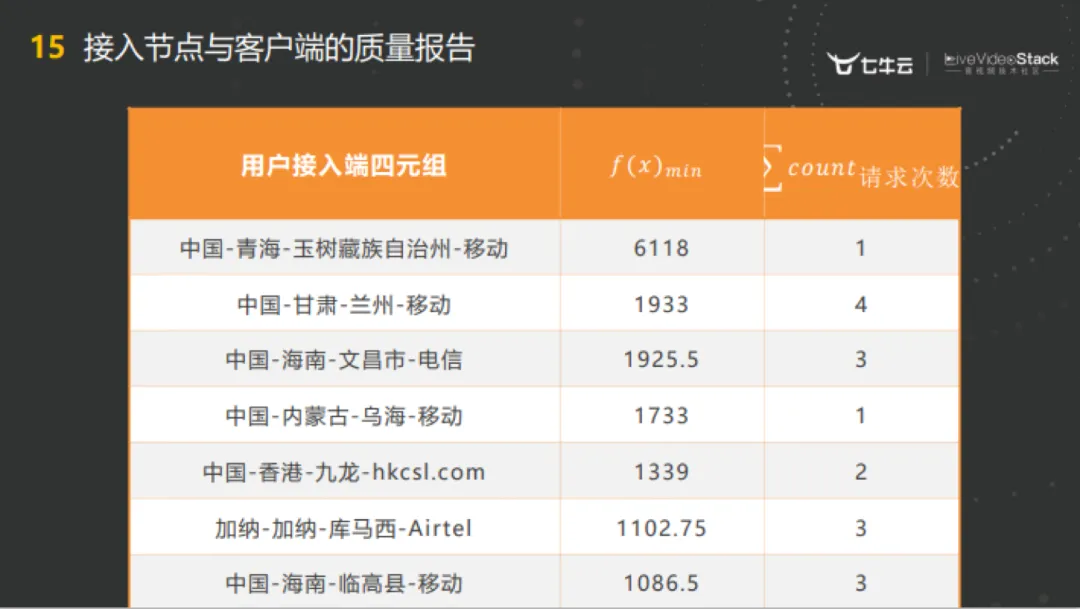Click the request count 4 for 兰州
Viewport: 1080px width, 609px height.
pyautogui.click(x=861, y=304)
